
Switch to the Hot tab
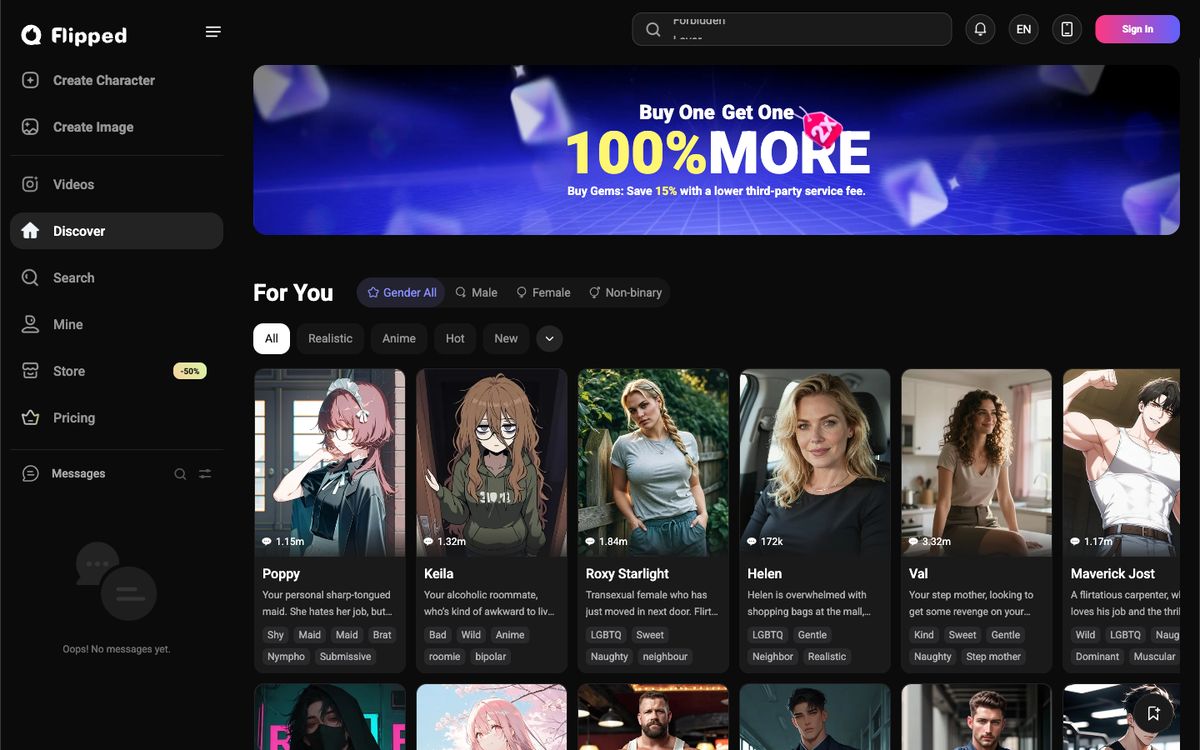click(x=455, y=338)
